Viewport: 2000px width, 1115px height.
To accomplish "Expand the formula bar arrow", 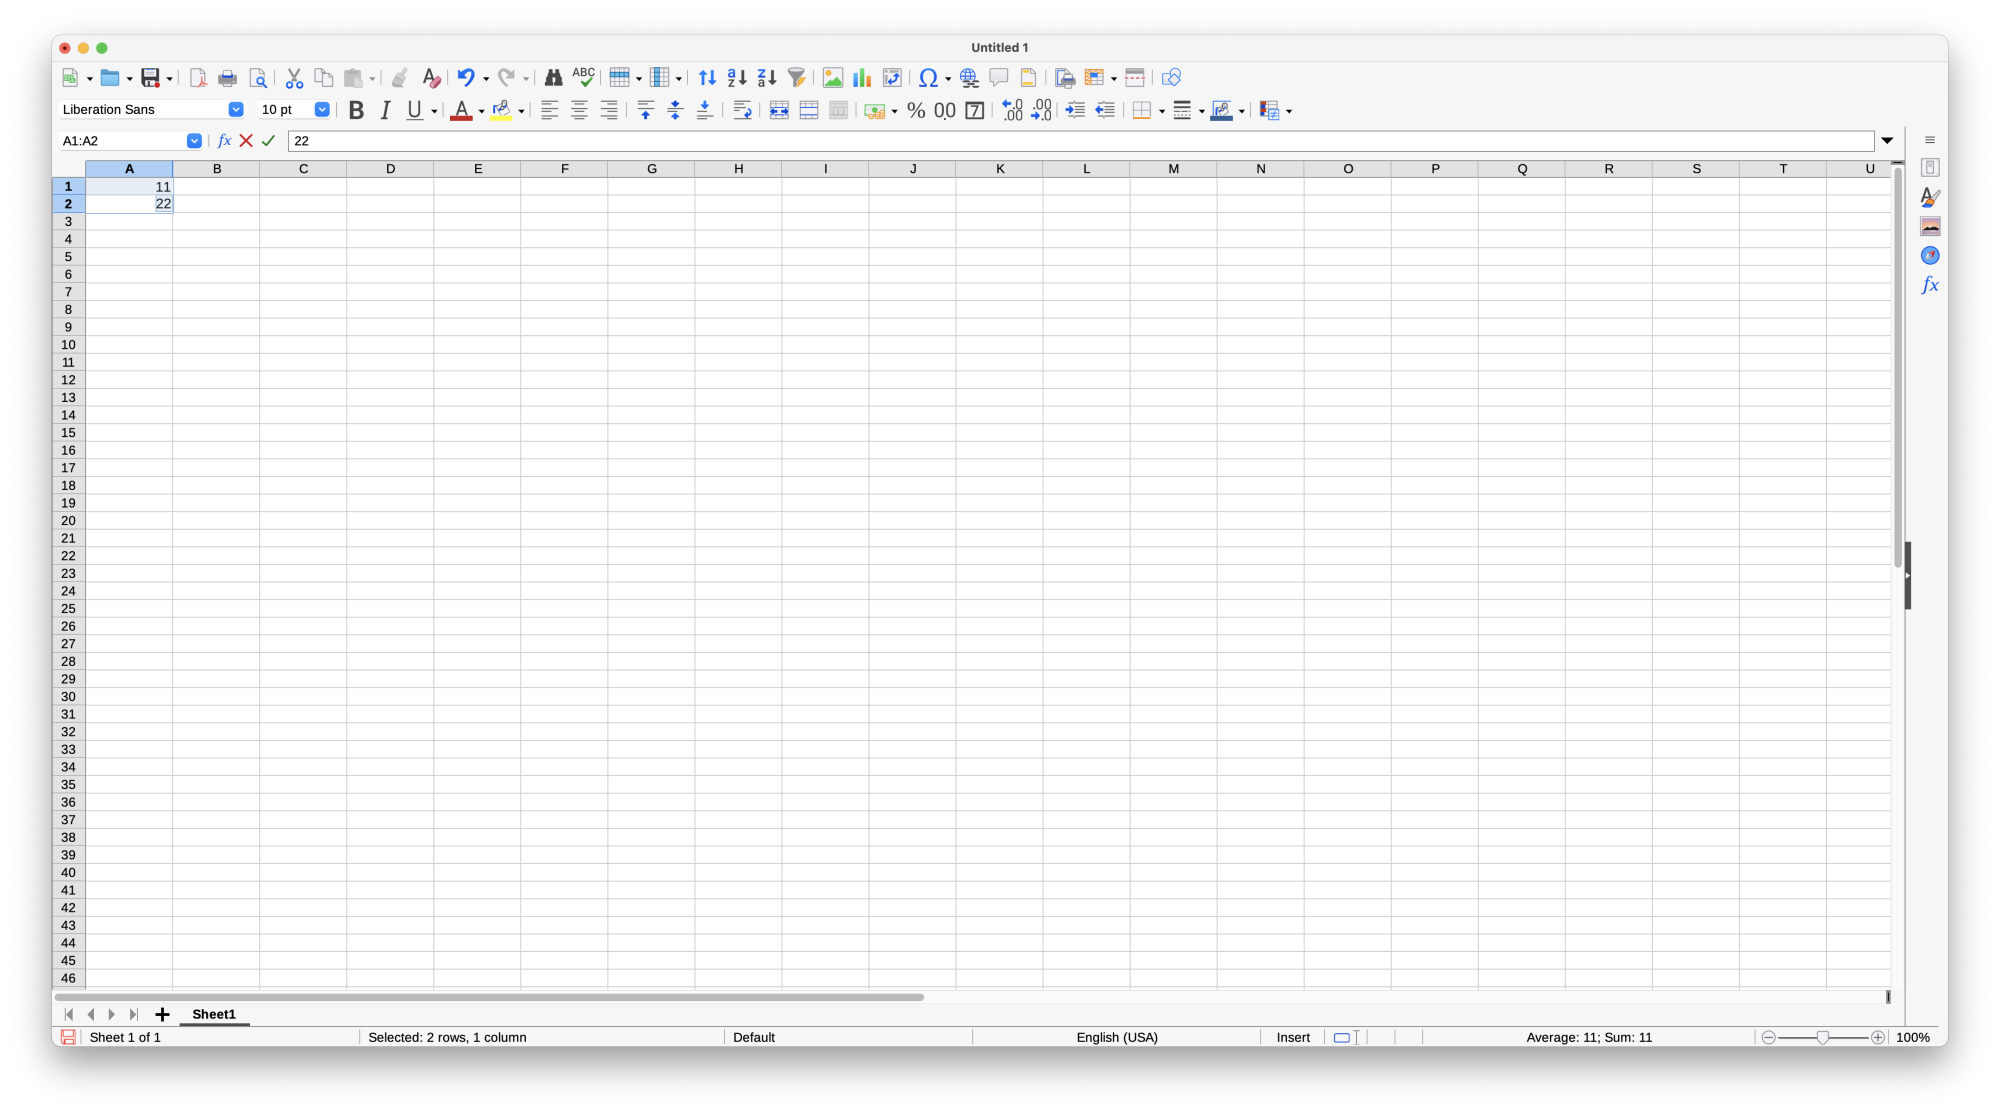I will [x=1887, y=141].
